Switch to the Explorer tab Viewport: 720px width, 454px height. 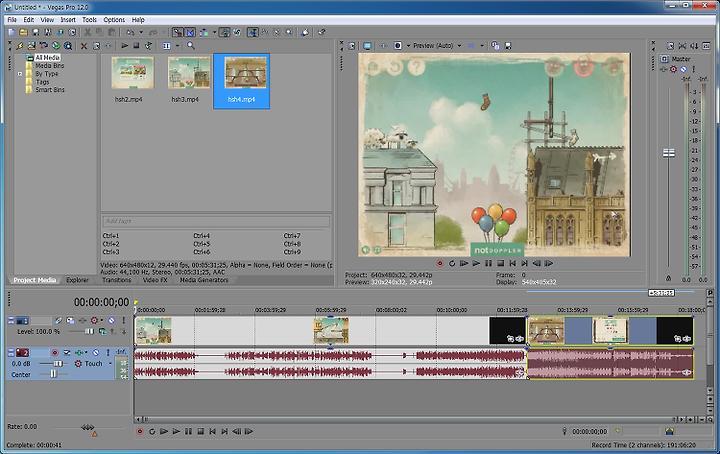(77, 280)
